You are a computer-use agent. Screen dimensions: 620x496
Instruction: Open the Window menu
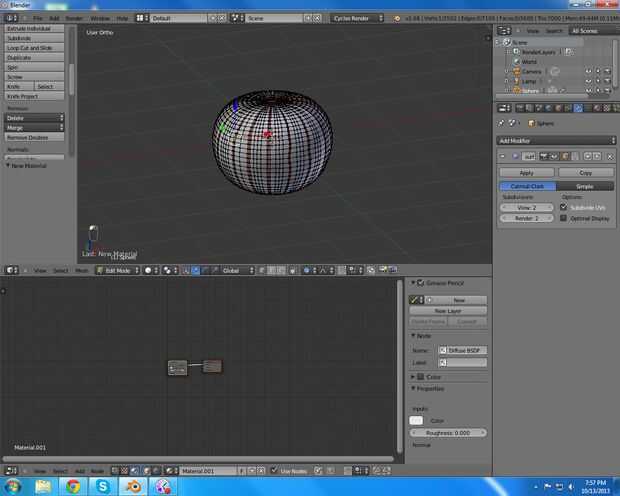pos(100,18)
